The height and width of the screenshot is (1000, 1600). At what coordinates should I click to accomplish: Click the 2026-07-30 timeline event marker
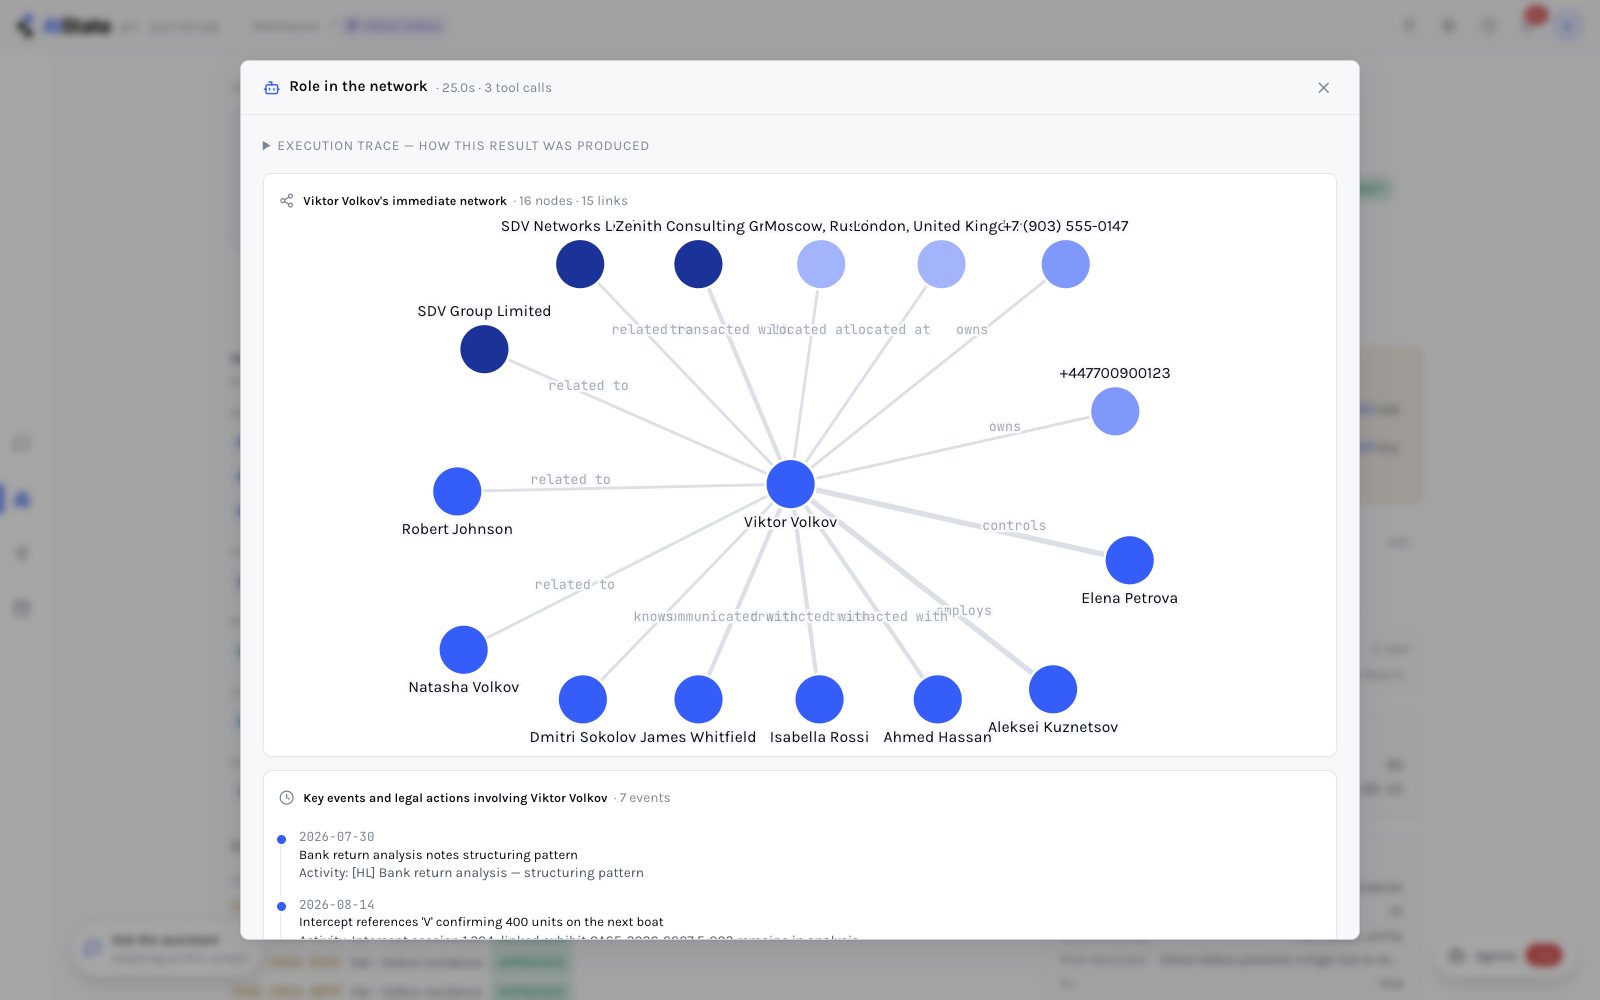(x=281, y=839)
